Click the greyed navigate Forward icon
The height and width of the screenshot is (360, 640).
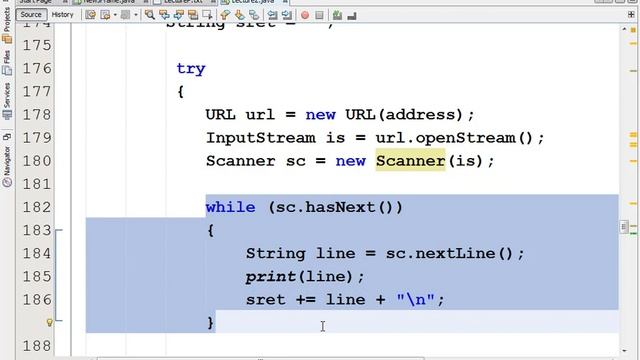coord(125,16)
